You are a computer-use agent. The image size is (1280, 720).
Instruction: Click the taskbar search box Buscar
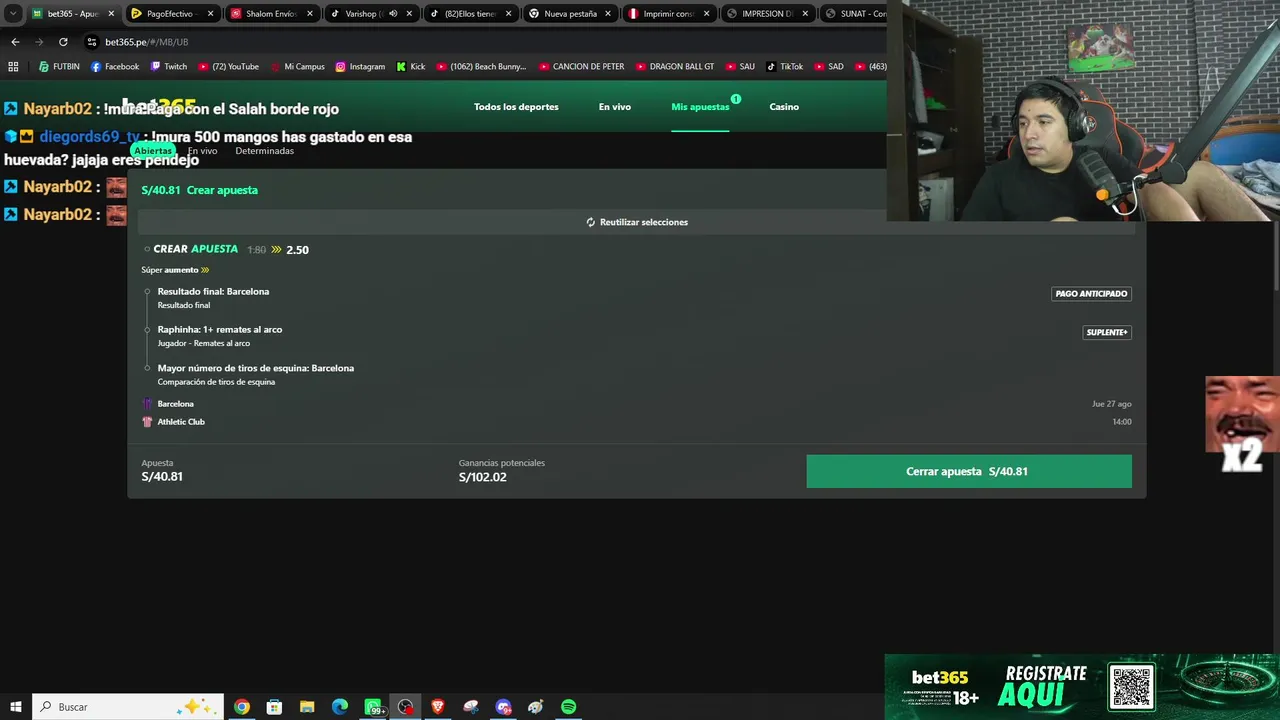[130, 707]
